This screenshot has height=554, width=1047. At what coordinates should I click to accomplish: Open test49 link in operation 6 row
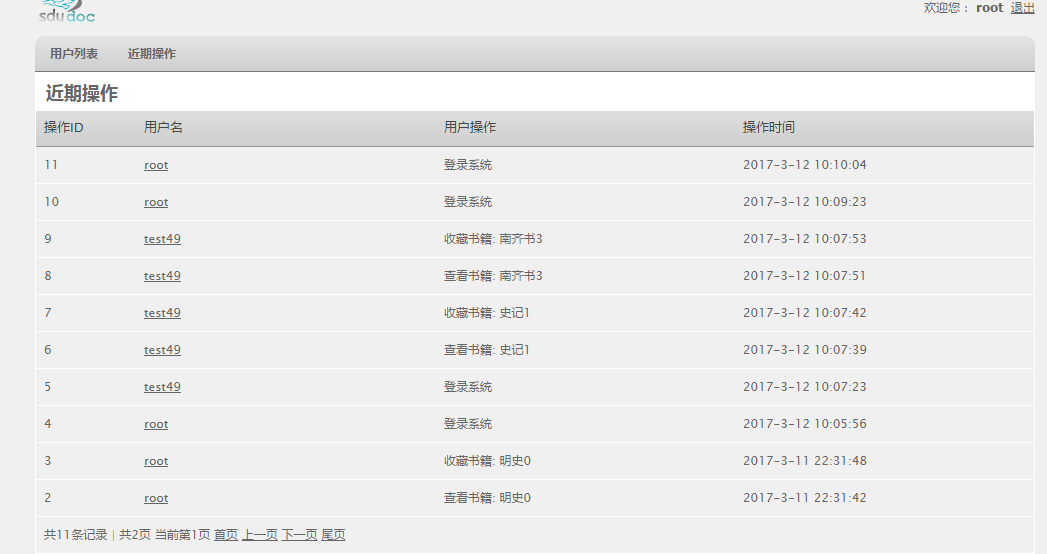(x=162, y=350)
